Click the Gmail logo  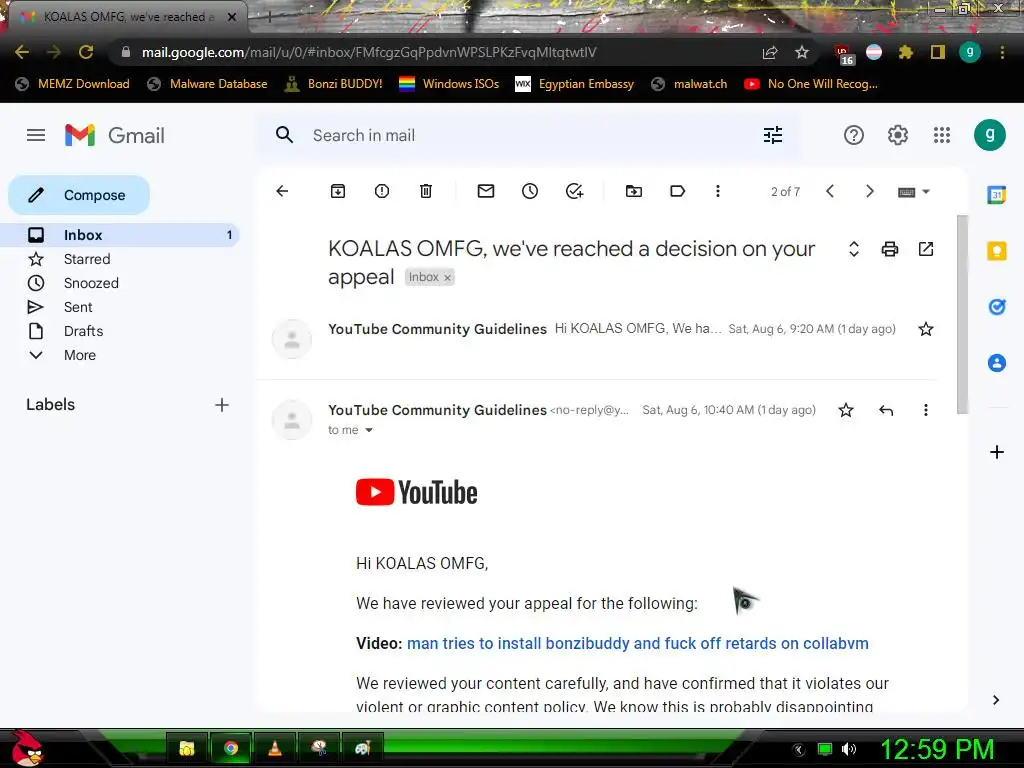coord(115,135)
